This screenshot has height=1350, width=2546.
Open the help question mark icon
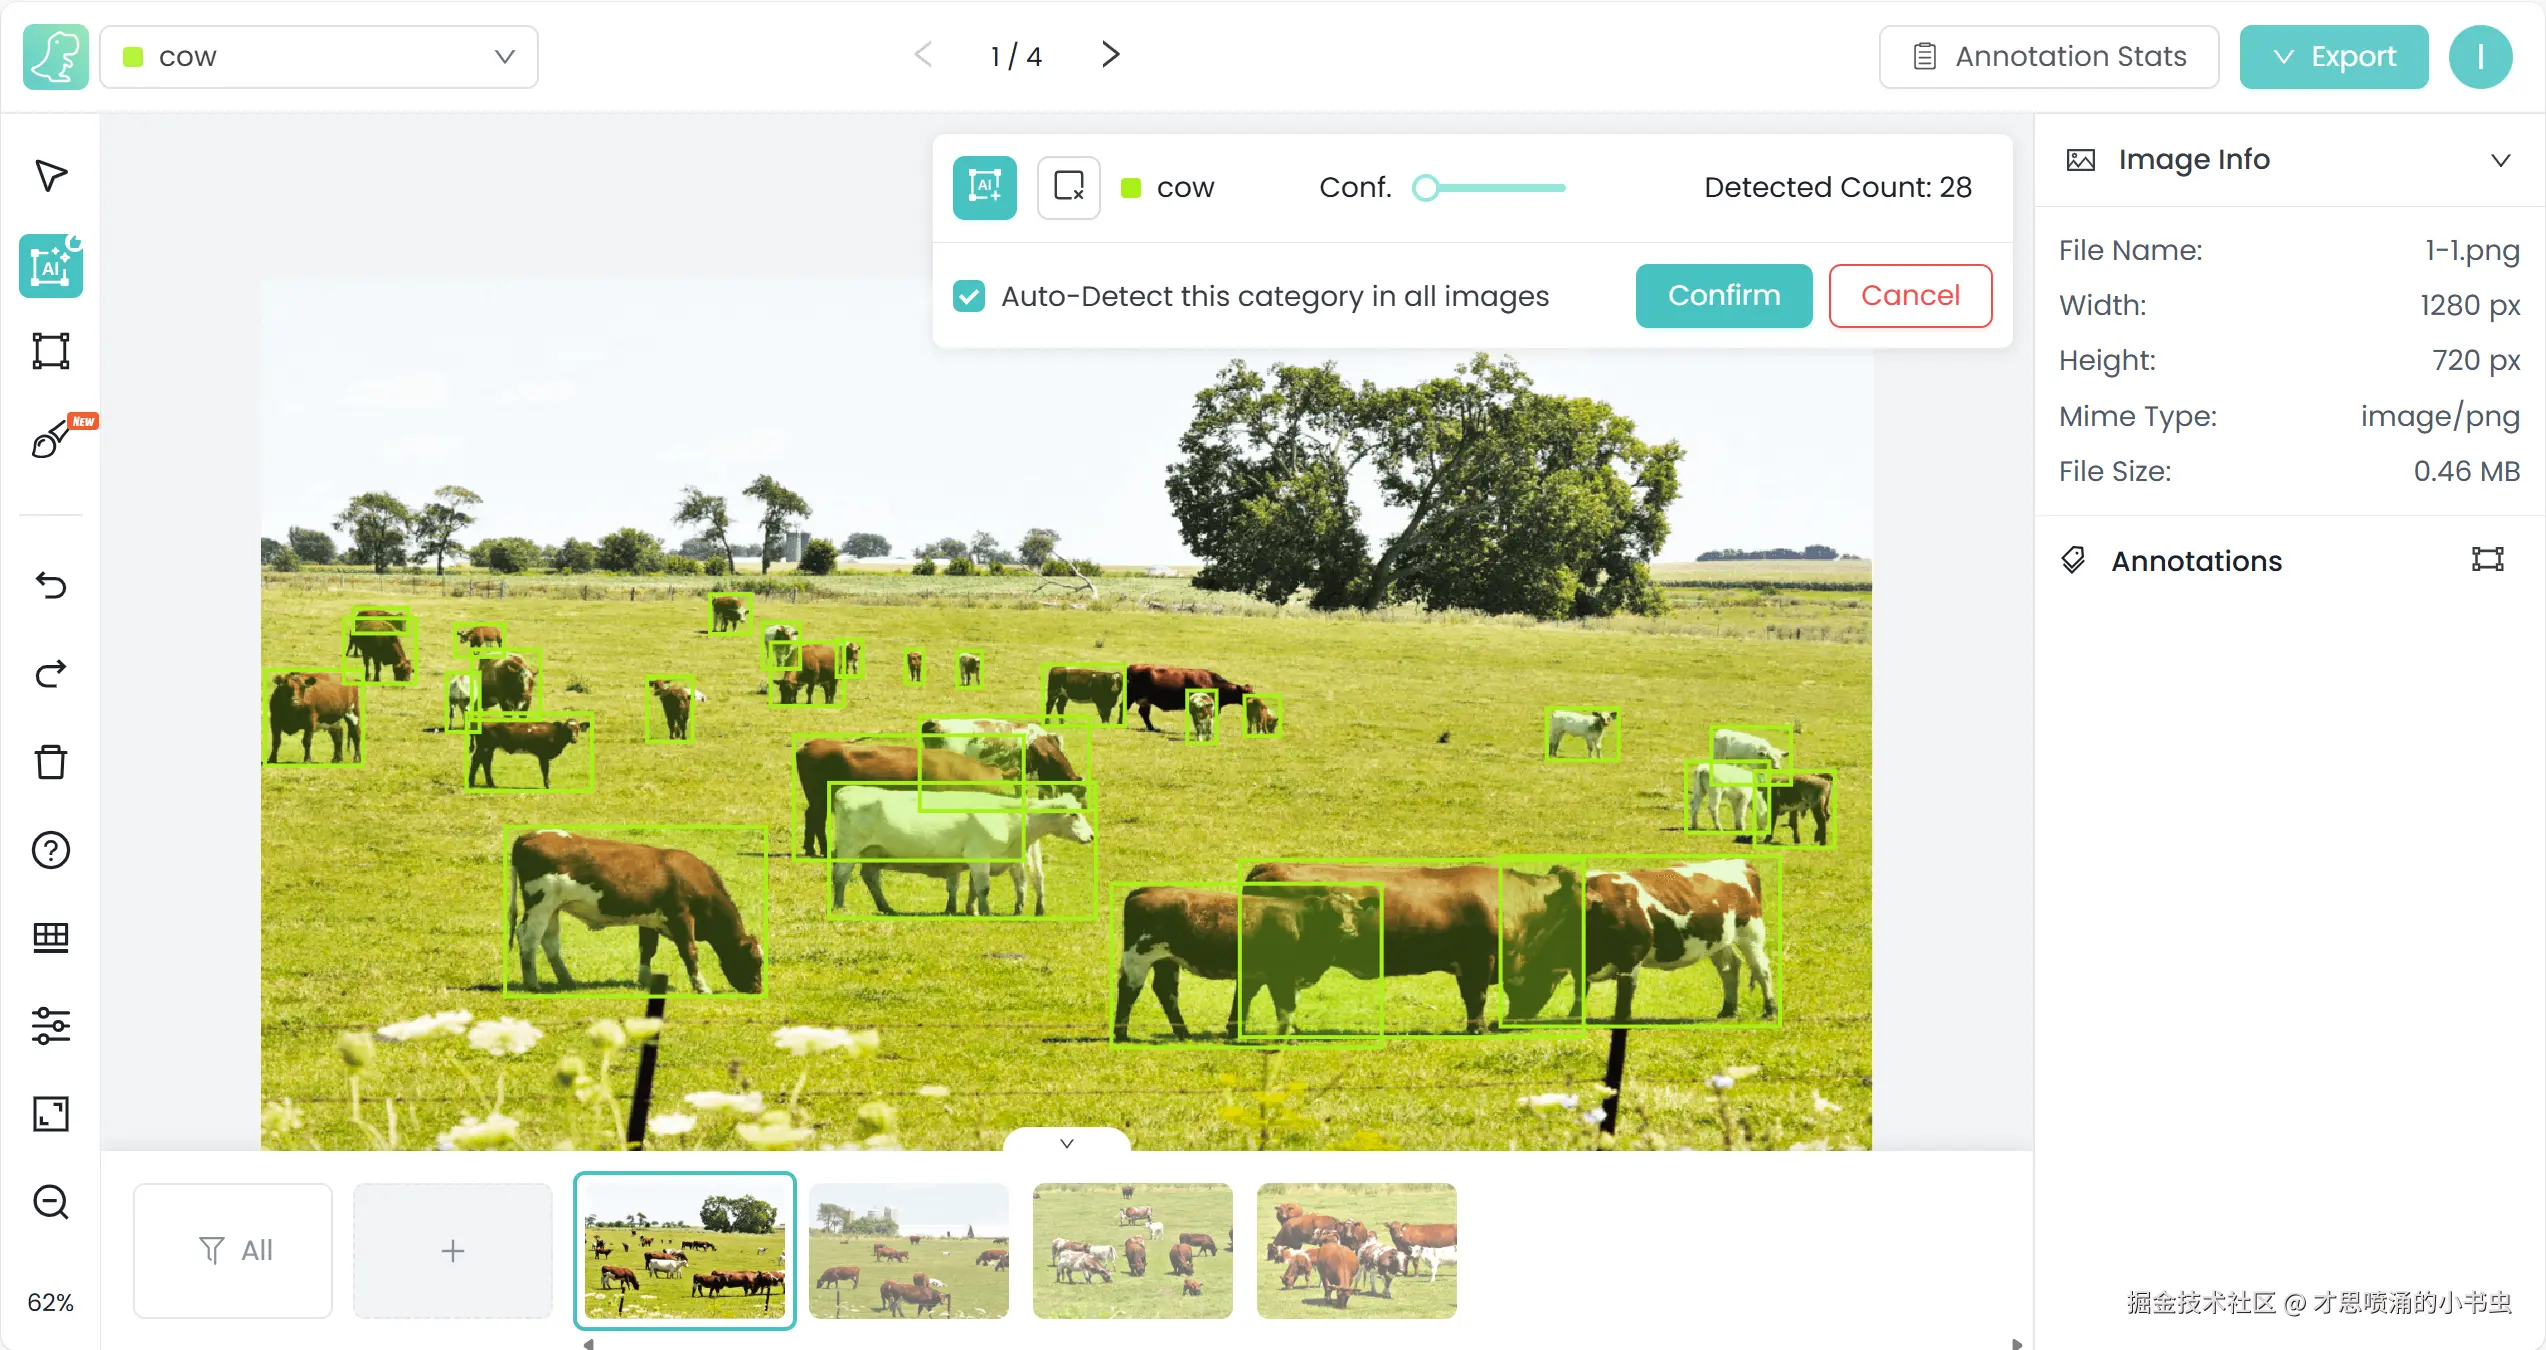(51, 850)
